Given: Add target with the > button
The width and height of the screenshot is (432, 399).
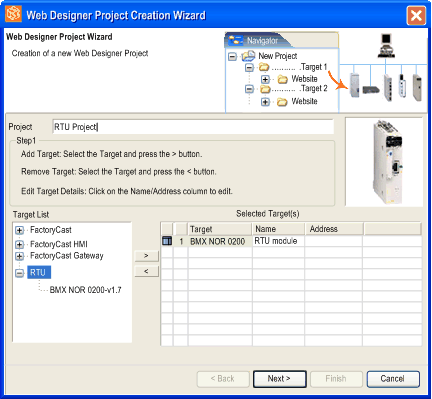Looking at the screenshot, I should pyautogui.click(x=146, y=256).
